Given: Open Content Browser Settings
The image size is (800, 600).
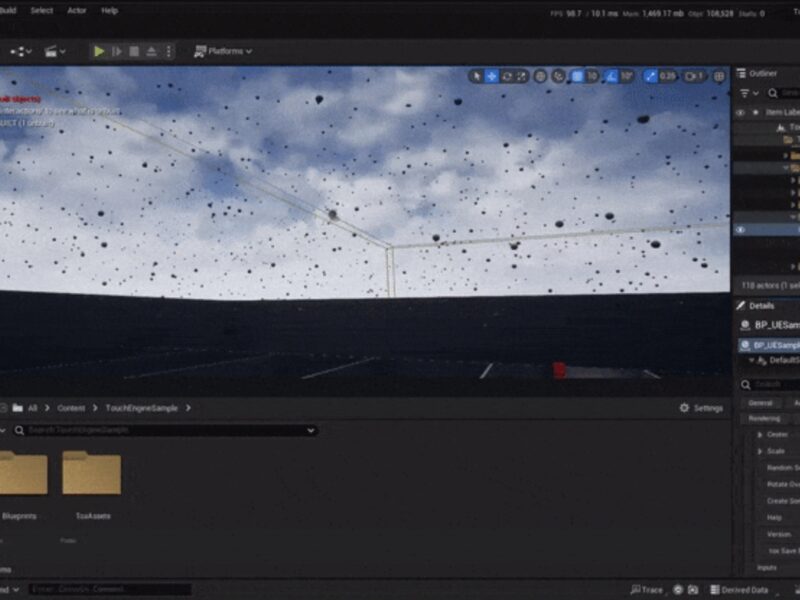Looking at the screenshot, I should pyautogui.click(x=702, y=408).
